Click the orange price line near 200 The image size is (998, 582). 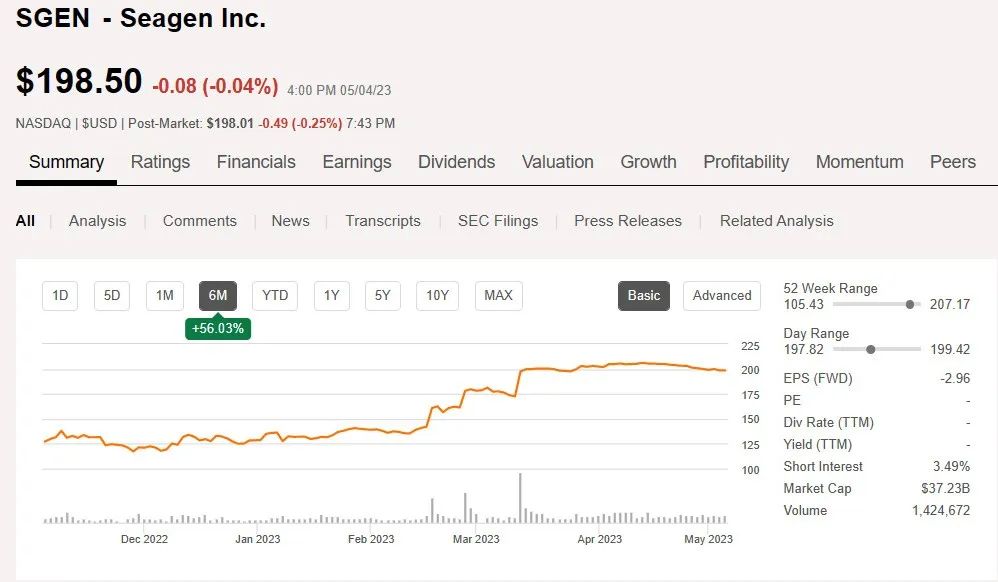[x=600, y=366]
